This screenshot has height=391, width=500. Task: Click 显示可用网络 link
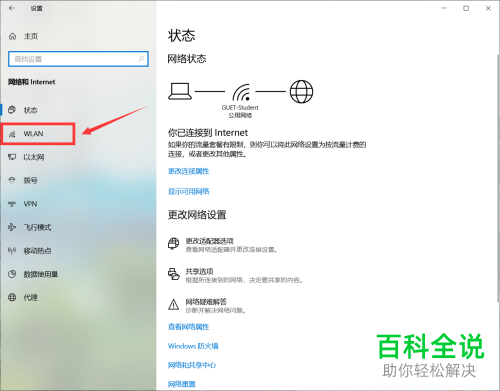click(x=188, y=191)
